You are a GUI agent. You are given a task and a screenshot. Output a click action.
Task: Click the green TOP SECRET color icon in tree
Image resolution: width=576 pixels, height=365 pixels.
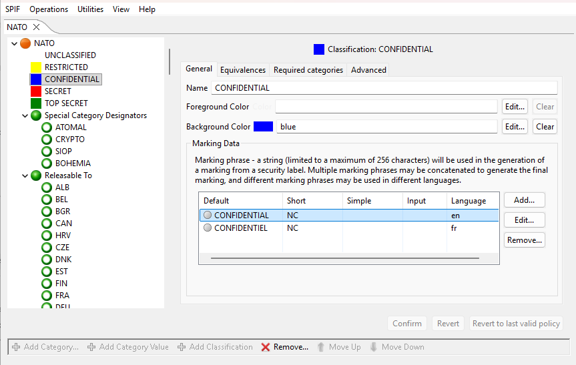pos(36,103)
